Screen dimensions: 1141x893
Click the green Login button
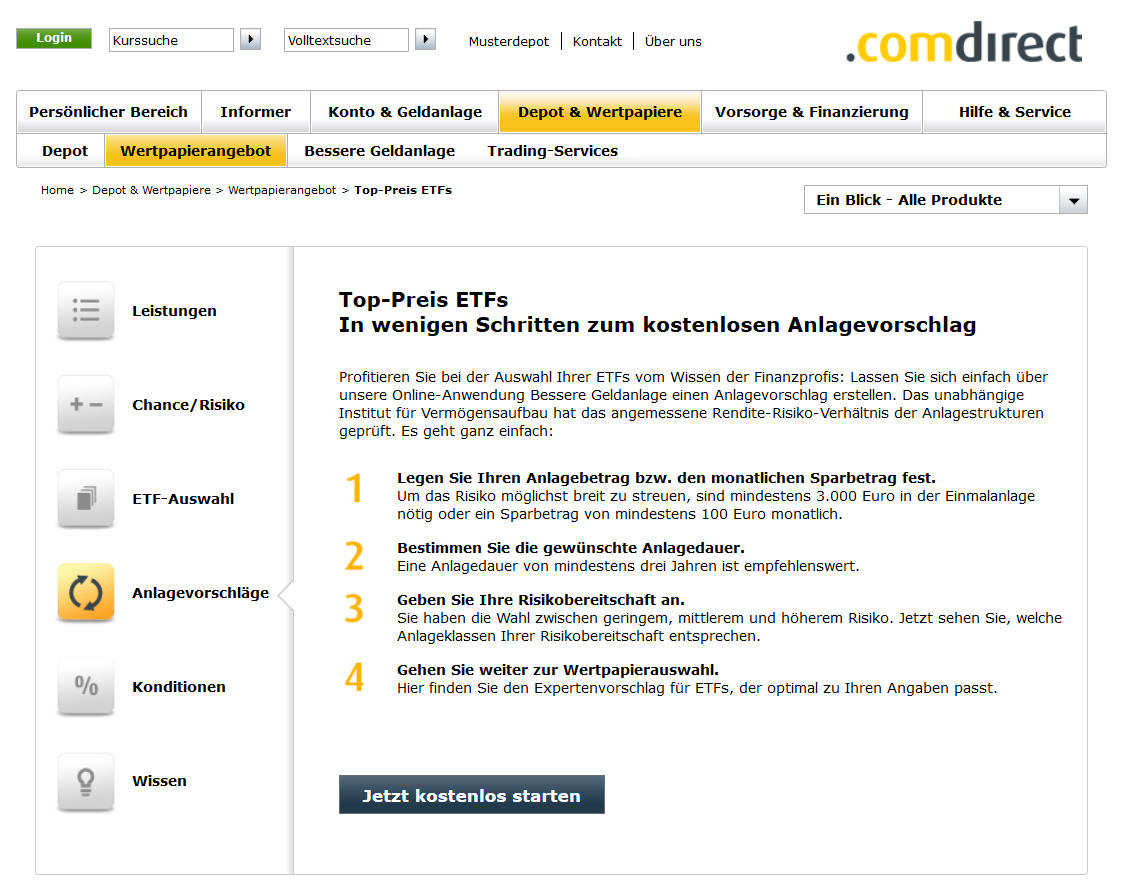pos(54,38)
